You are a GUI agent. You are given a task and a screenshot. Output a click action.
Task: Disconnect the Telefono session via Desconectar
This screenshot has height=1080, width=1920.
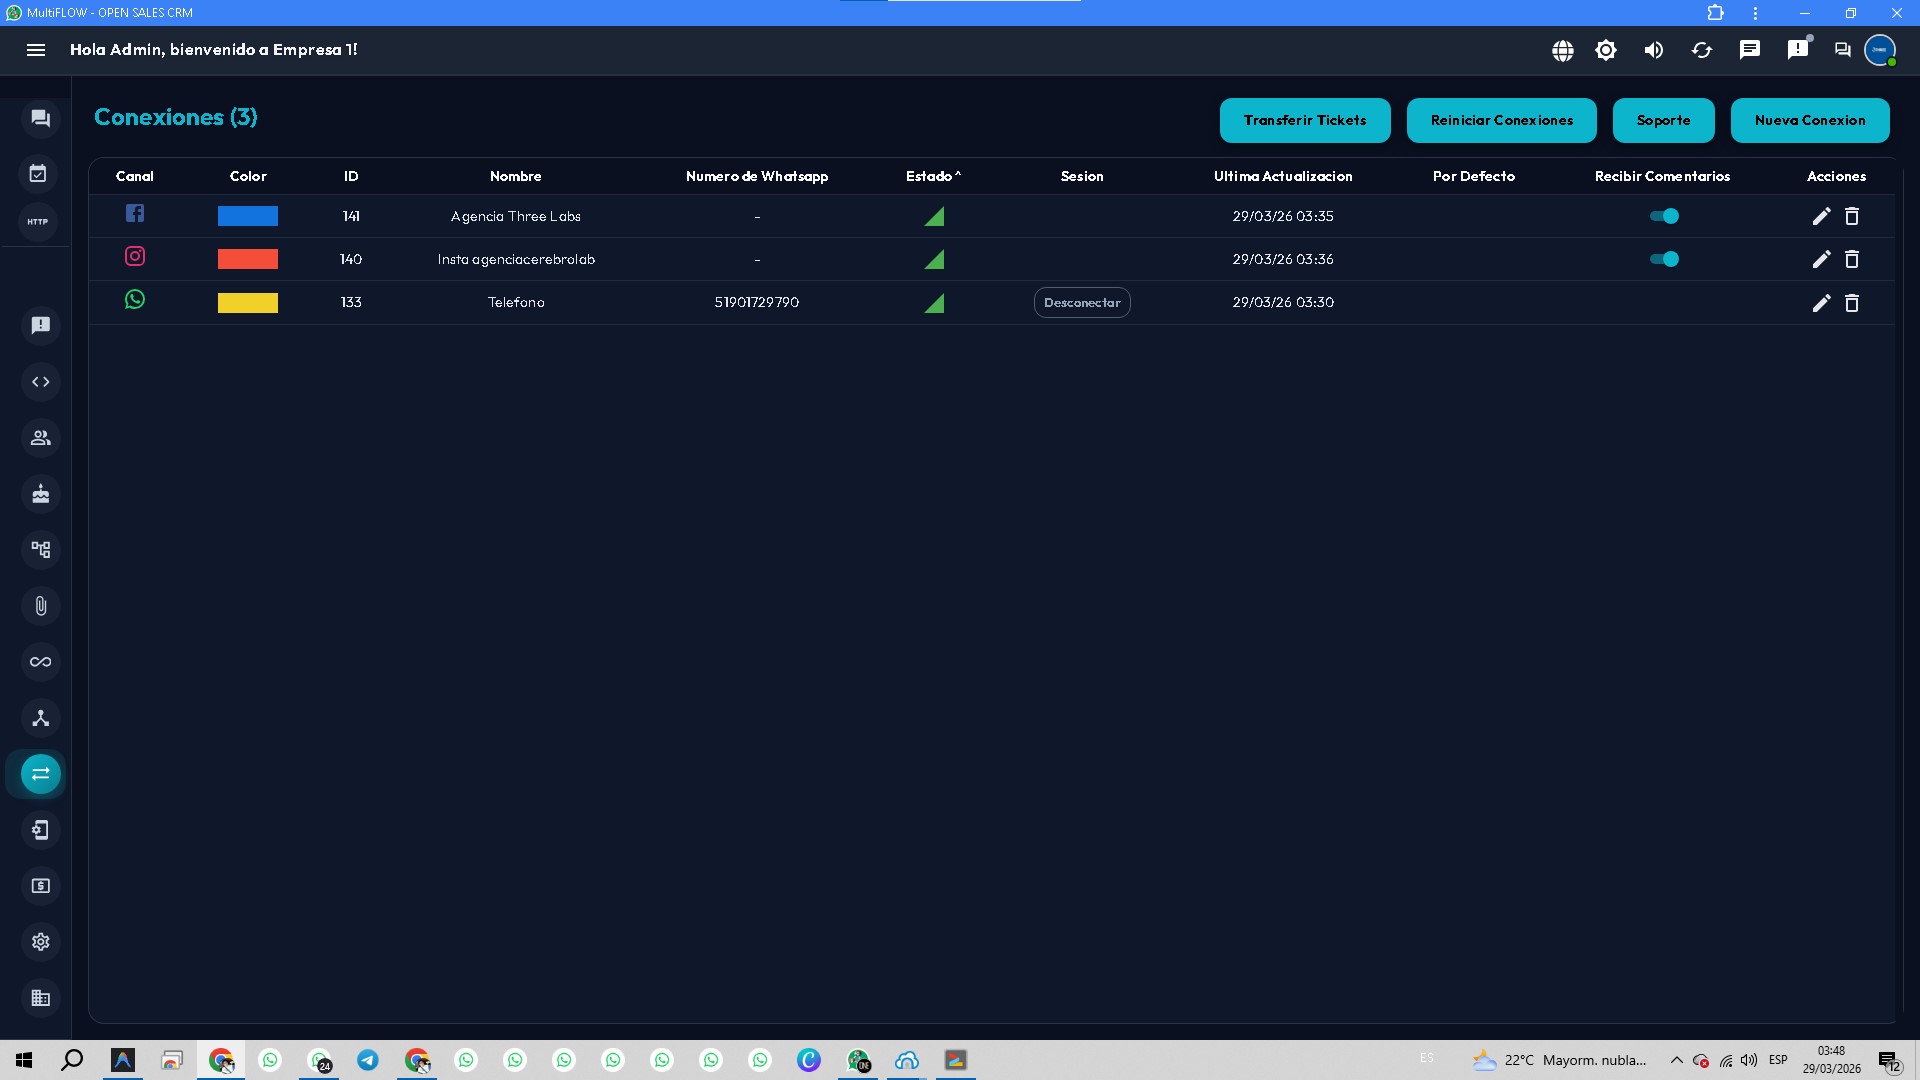[1081, 302]
